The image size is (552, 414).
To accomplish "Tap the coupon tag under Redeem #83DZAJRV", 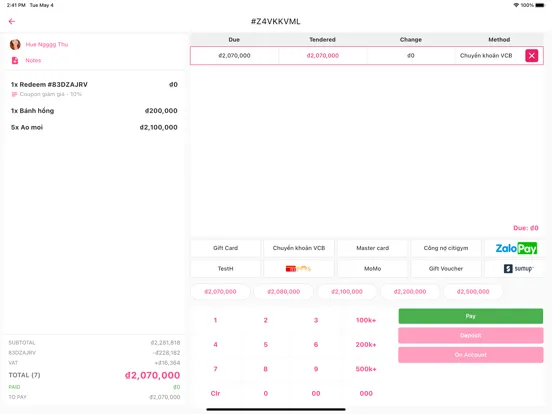I will tap(14, 94).
